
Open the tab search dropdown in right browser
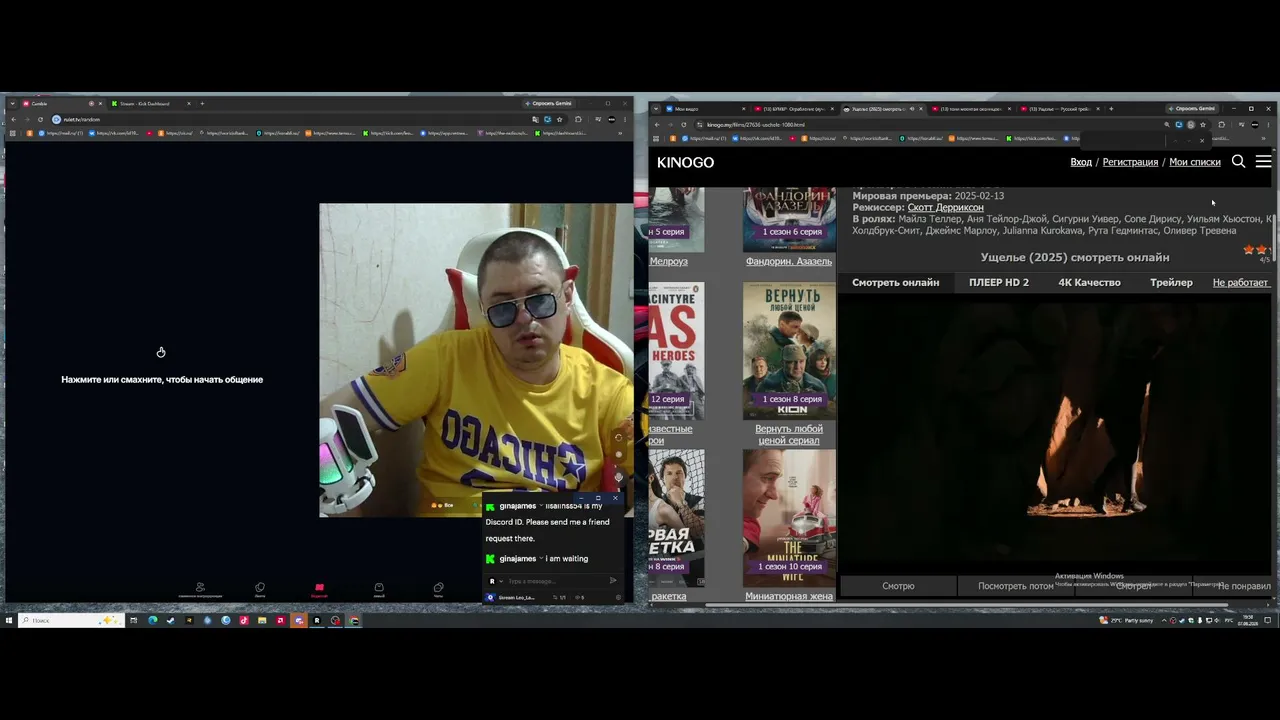point(656,108)
